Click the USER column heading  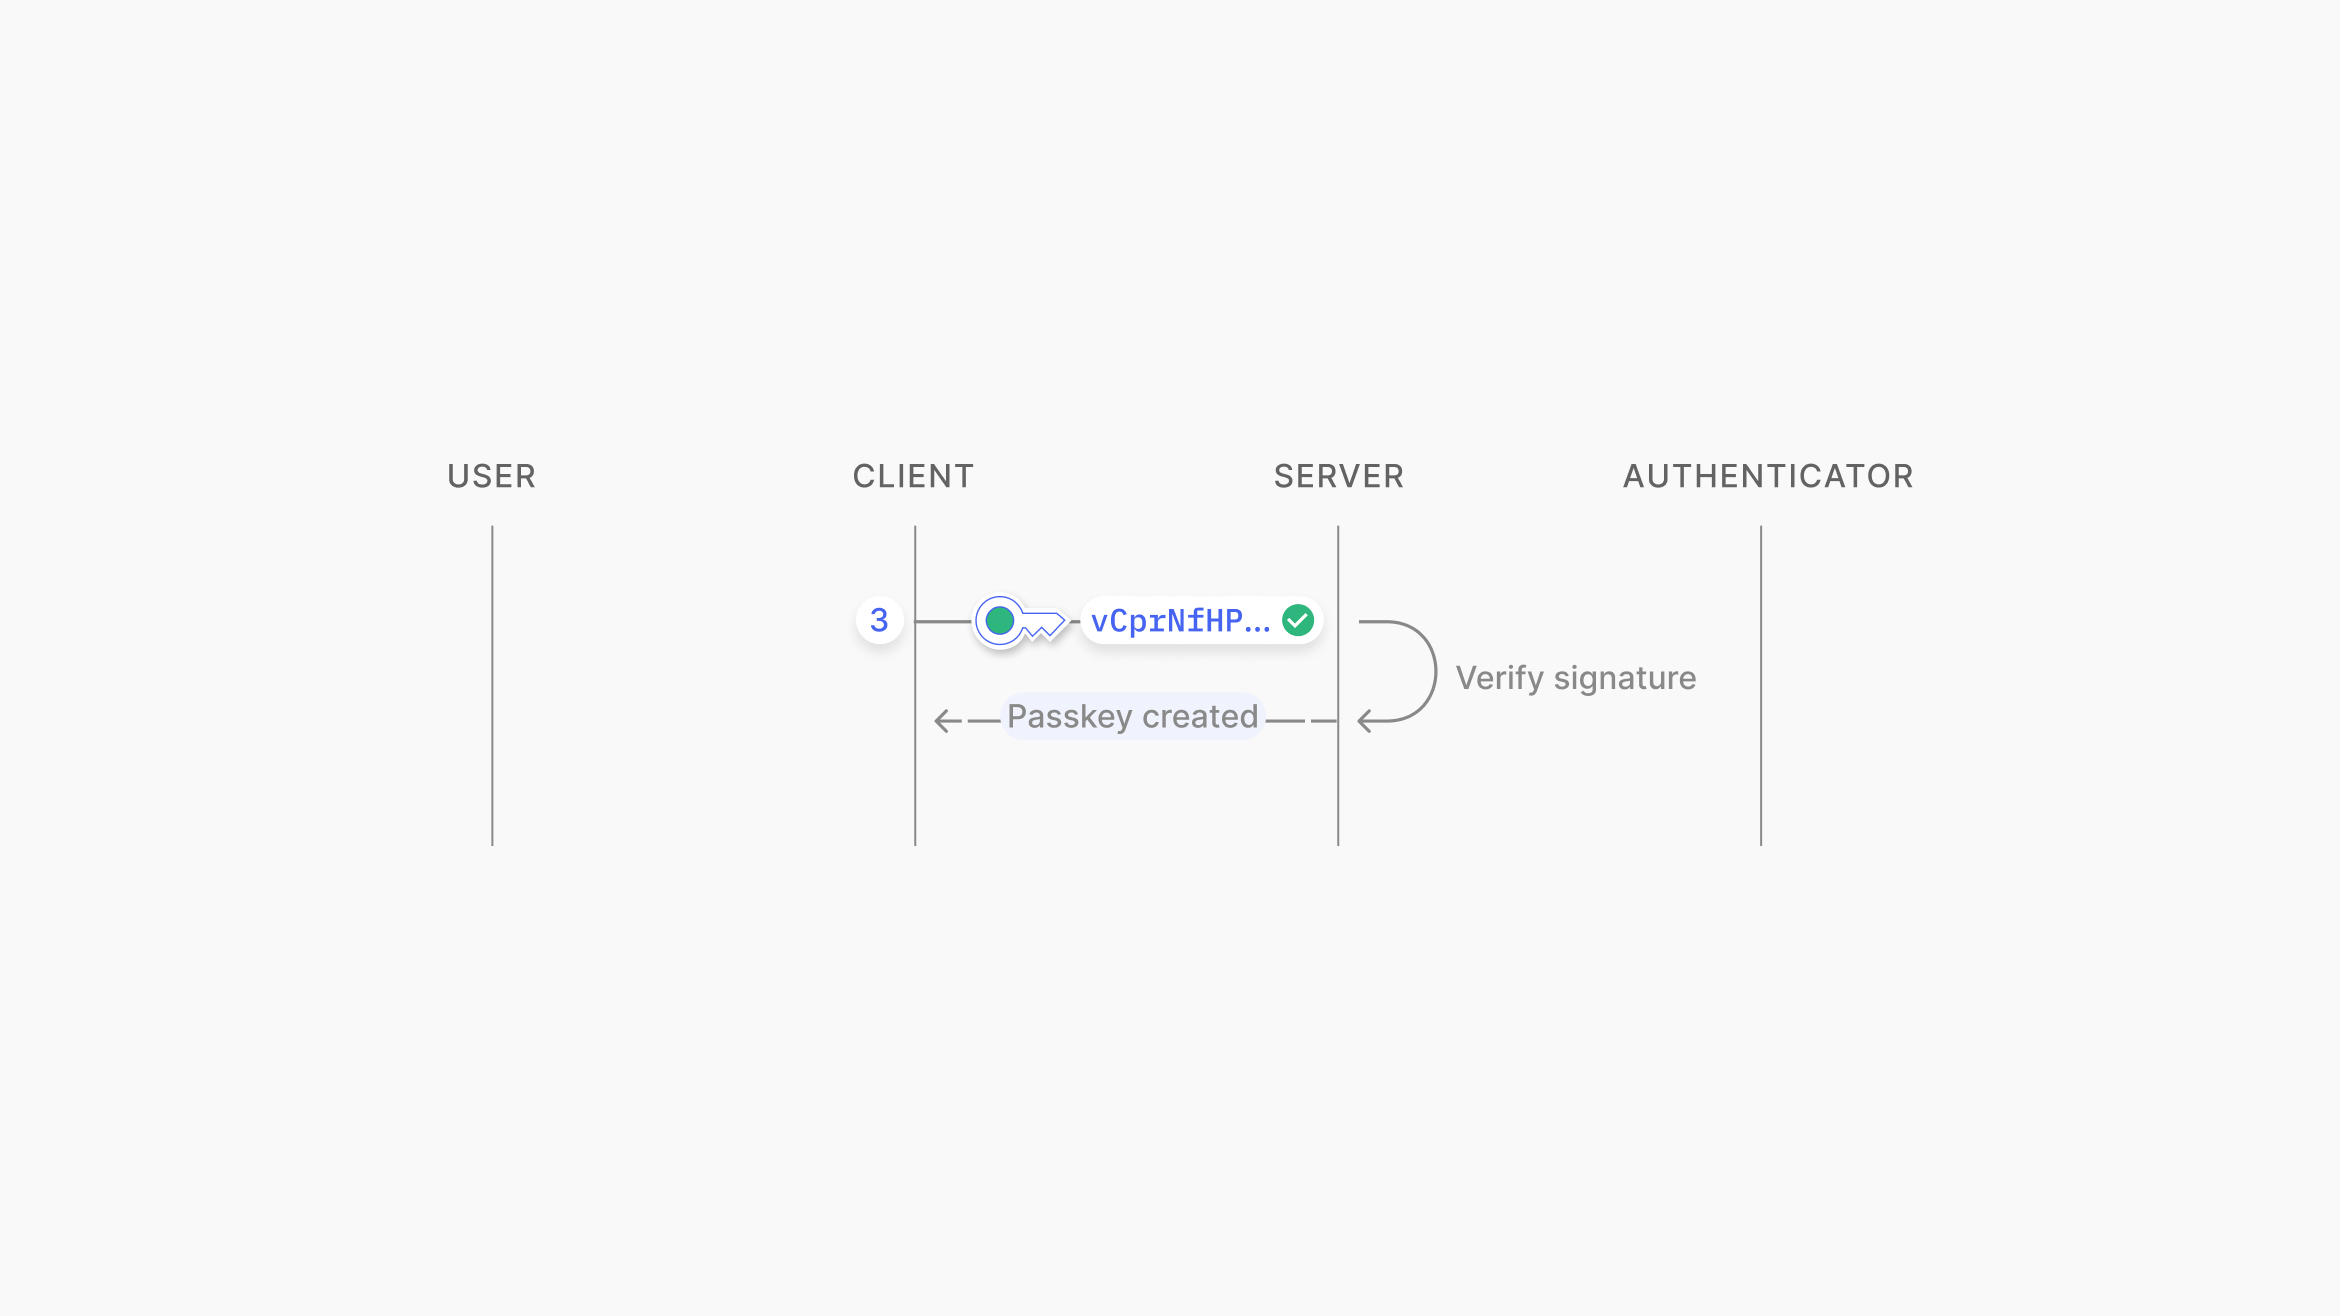[492, 476]
